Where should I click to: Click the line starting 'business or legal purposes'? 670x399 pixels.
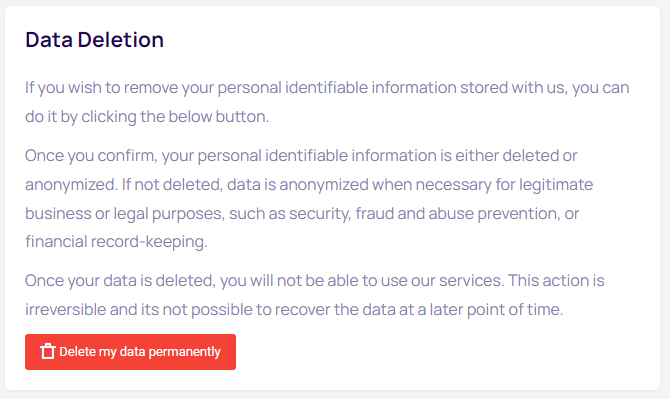tap(302, 214)
